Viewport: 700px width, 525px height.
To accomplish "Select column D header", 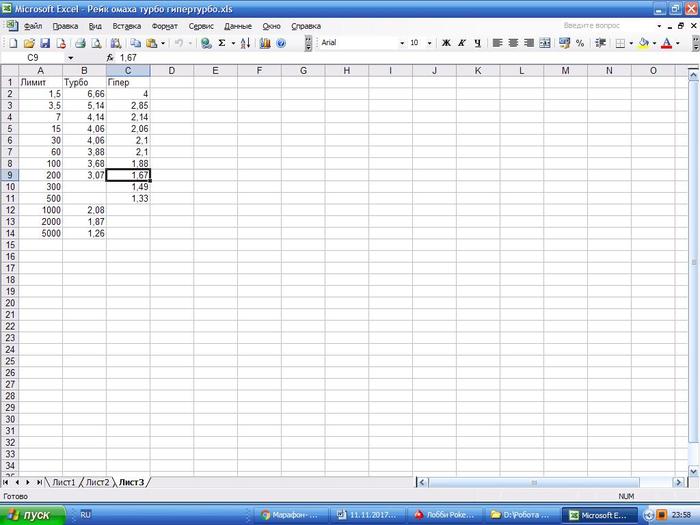I will 171,71.
